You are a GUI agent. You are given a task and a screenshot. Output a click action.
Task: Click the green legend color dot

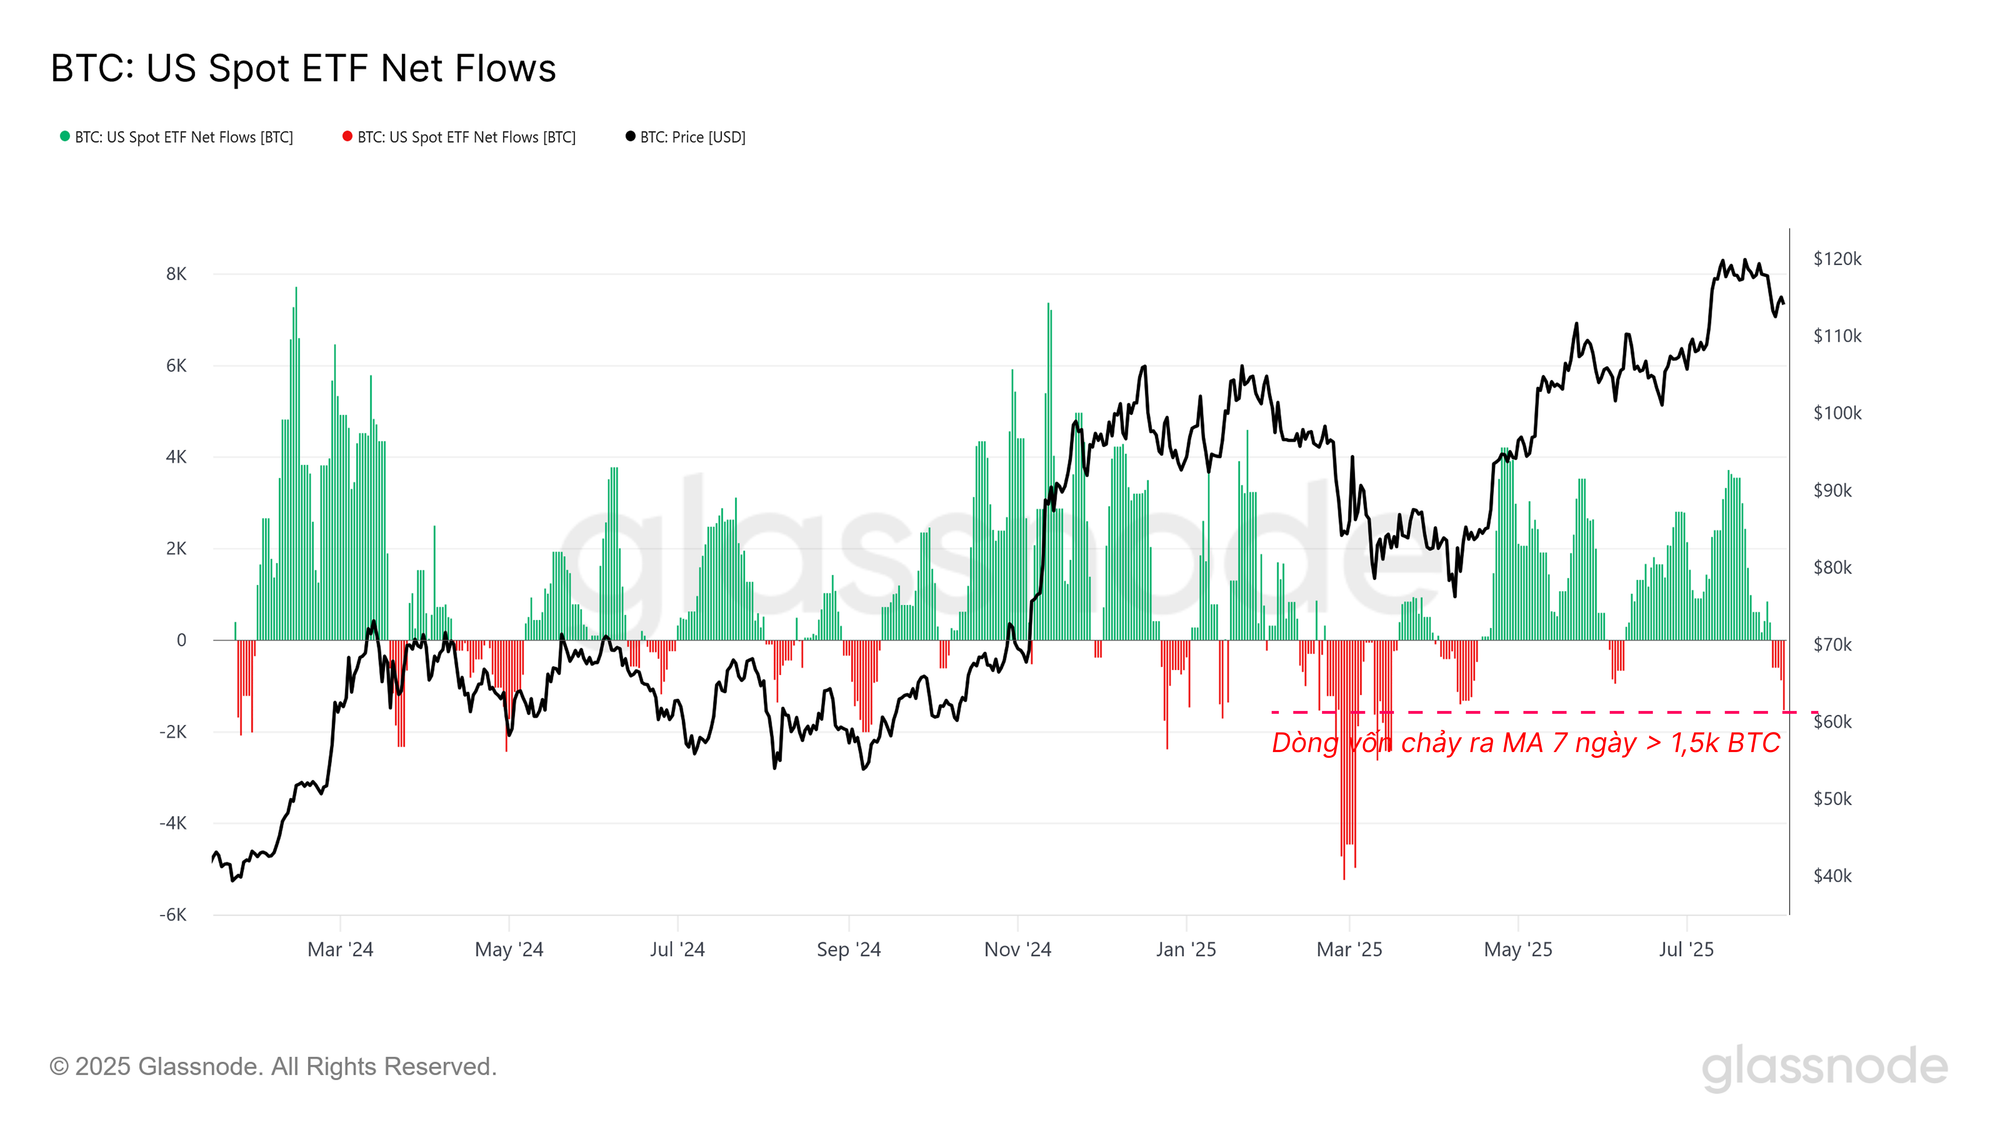pos(65,136)
